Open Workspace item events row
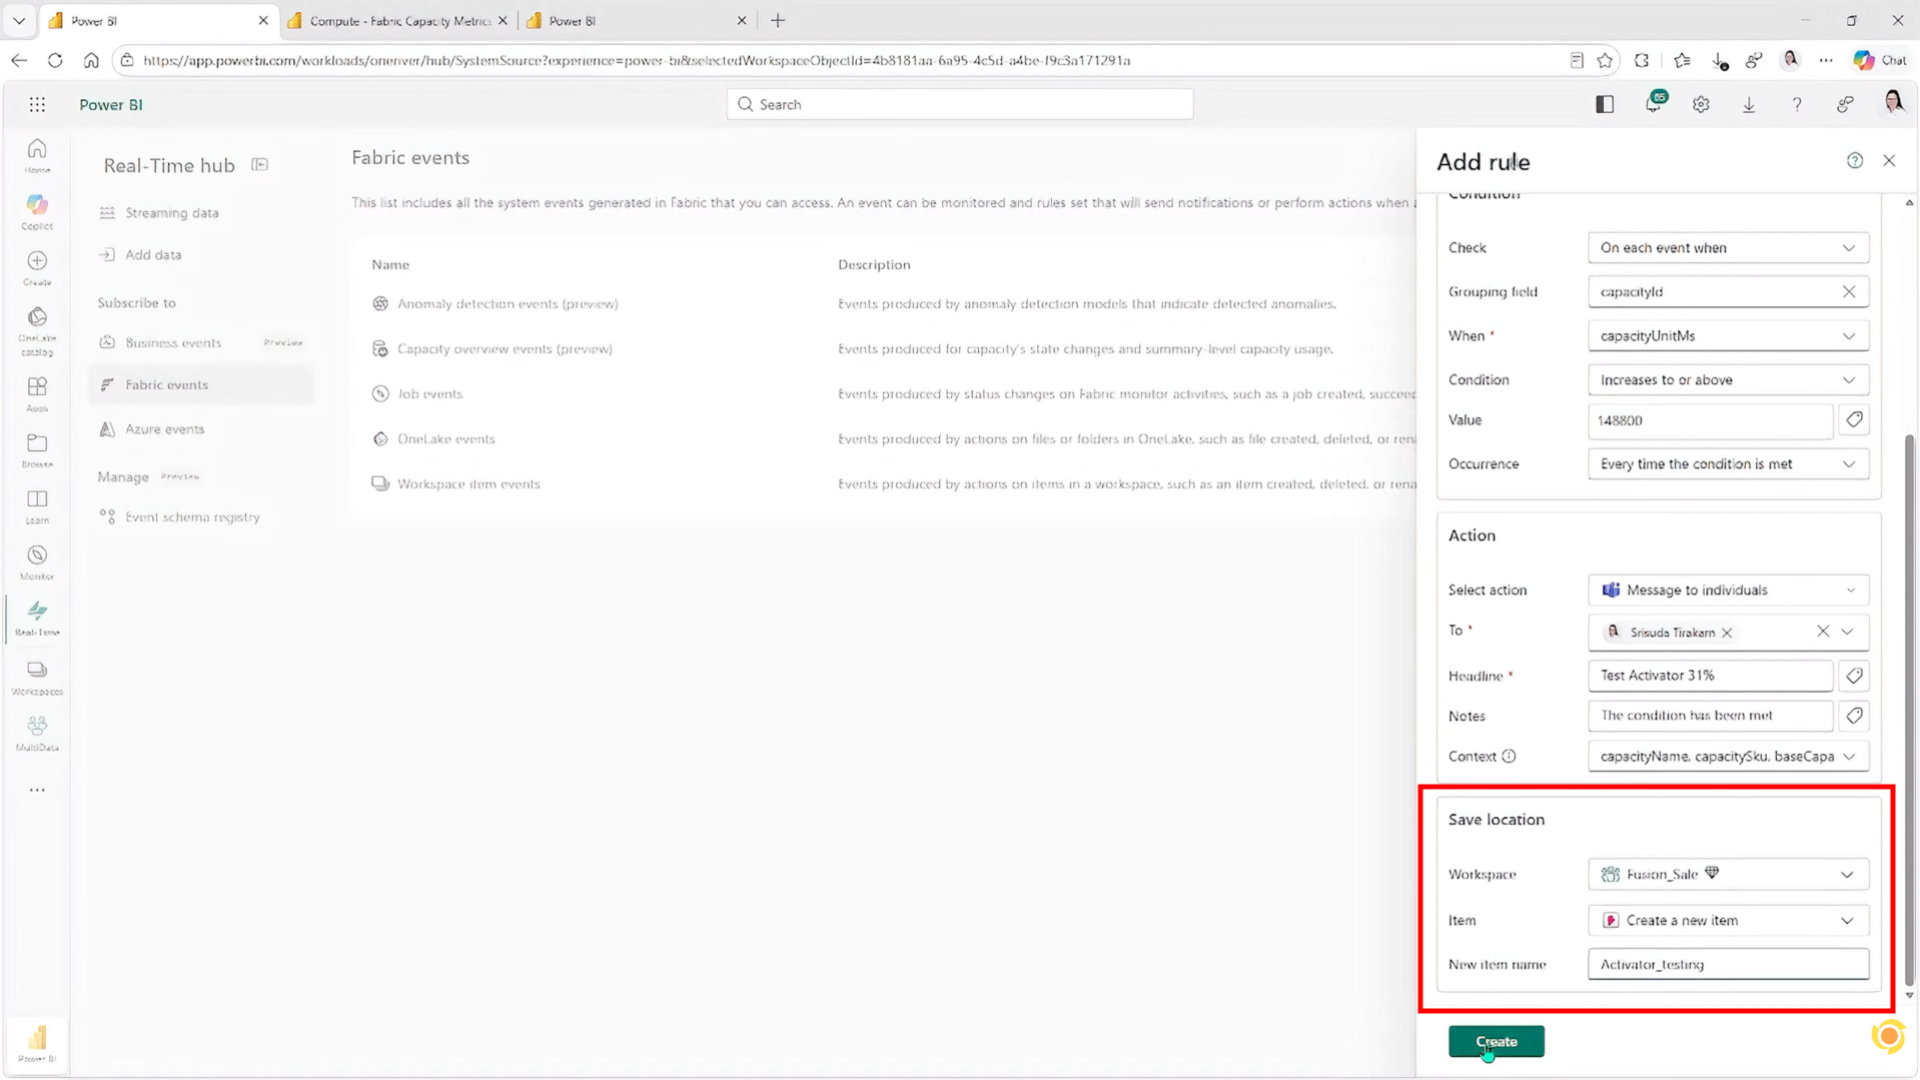Viewport: 1920px width, 1080px height. [468, 484]
